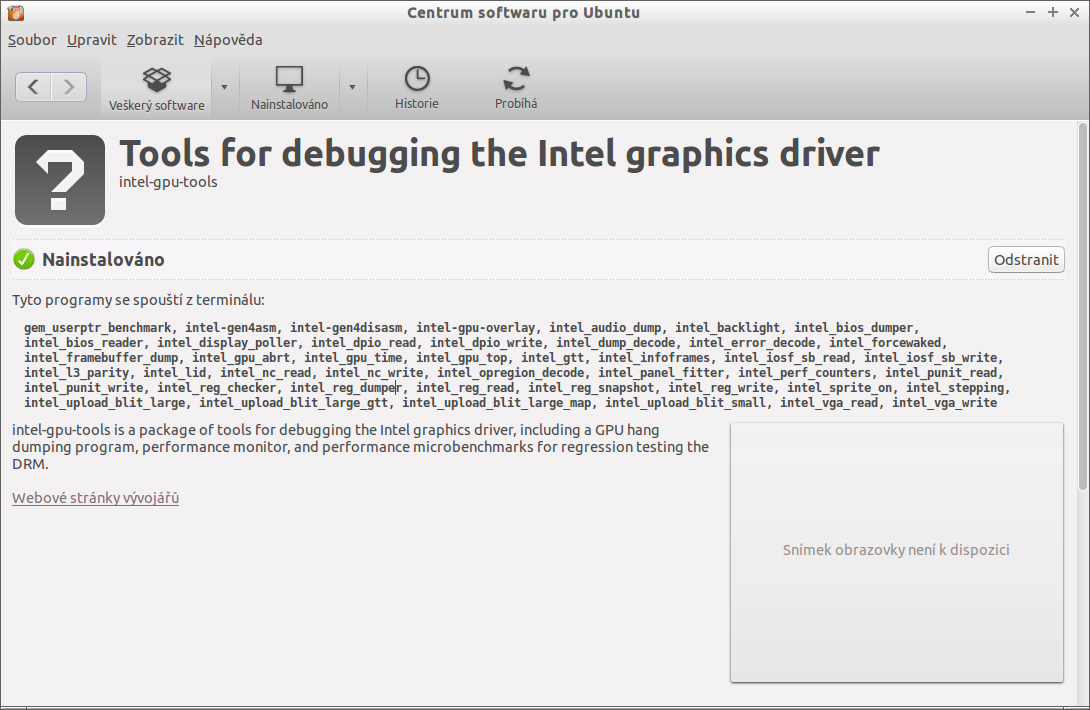Screen dimensions: 1090x710
Task: Expand the Veškerý software dropdown arrow
Action: (x=224, y=87)
